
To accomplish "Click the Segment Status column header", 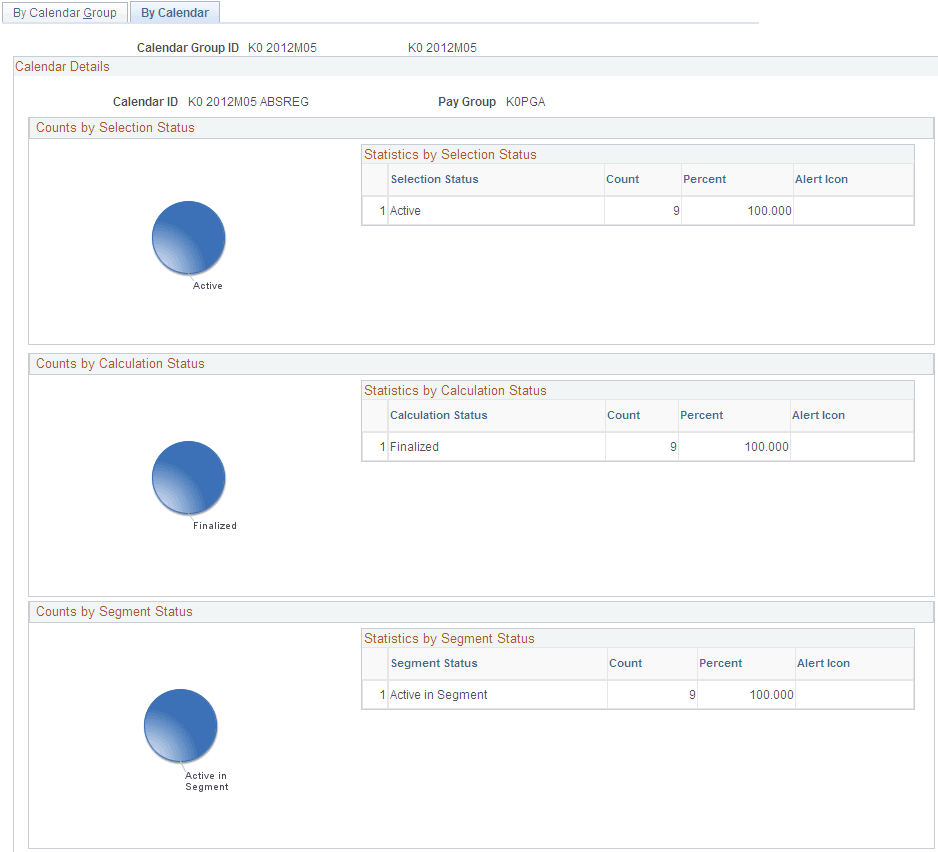I will click(434, 662).
